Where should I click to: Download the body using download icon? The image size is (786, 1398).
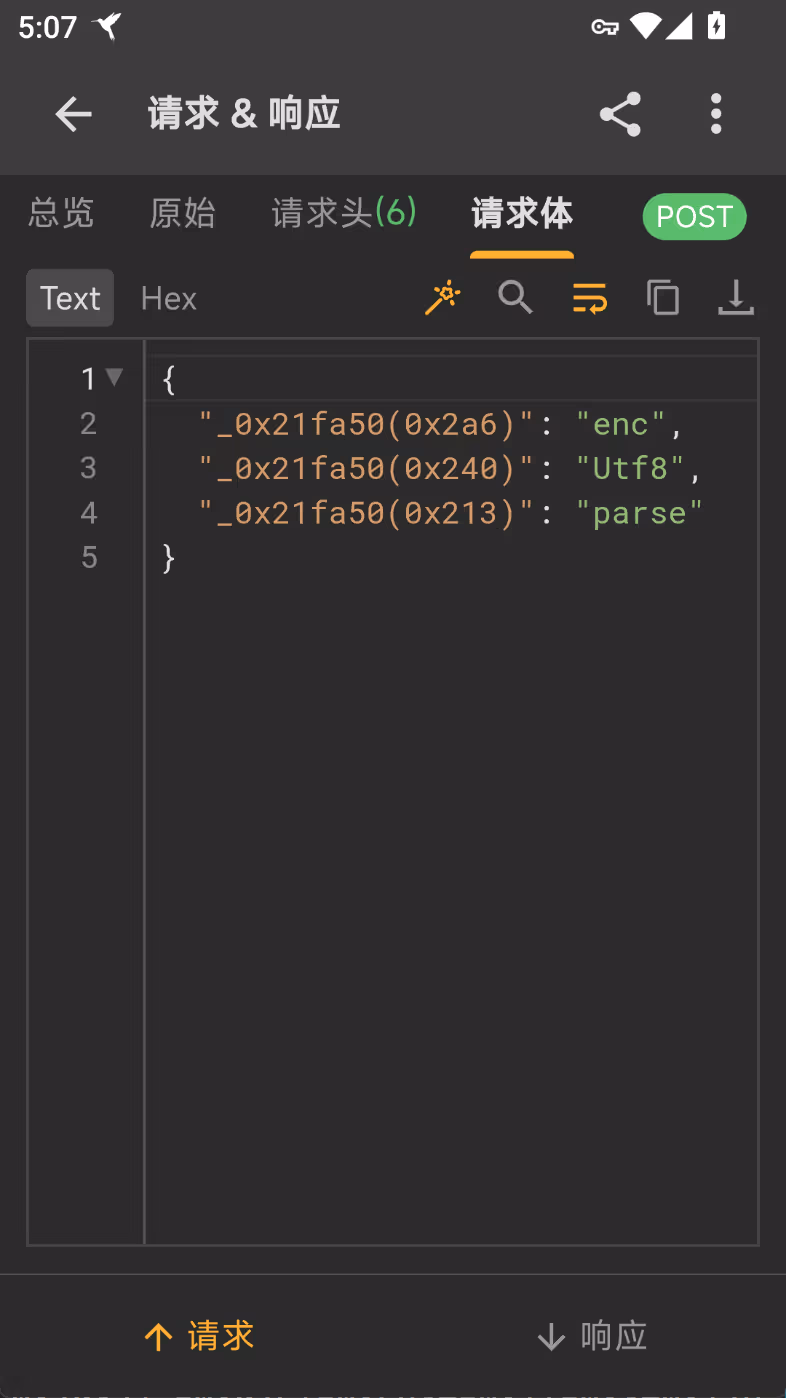pyautogui.click(x=736, y=298)
